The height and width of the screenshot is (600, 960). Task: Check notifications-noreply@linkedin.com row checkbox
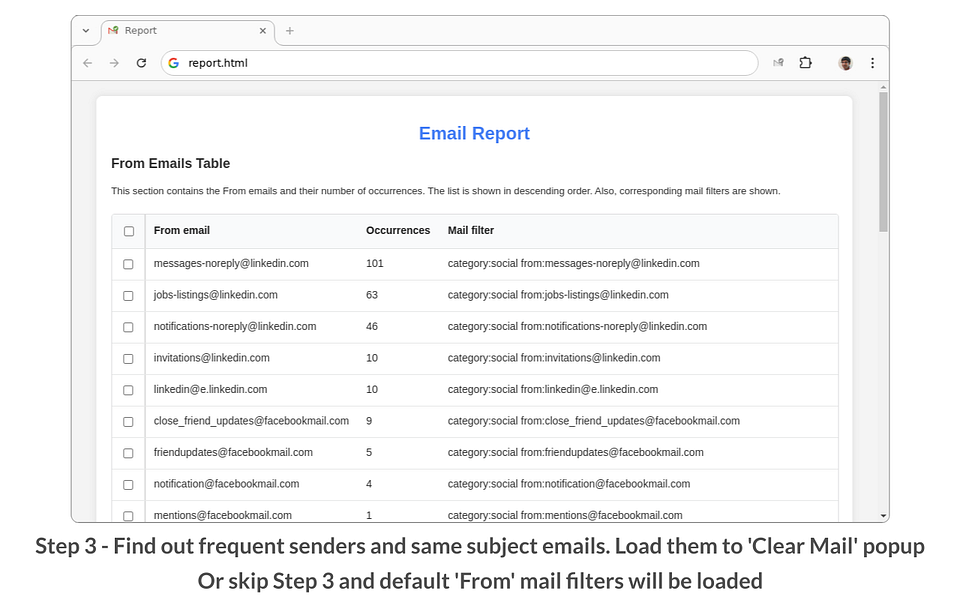[x=128, y=327]
